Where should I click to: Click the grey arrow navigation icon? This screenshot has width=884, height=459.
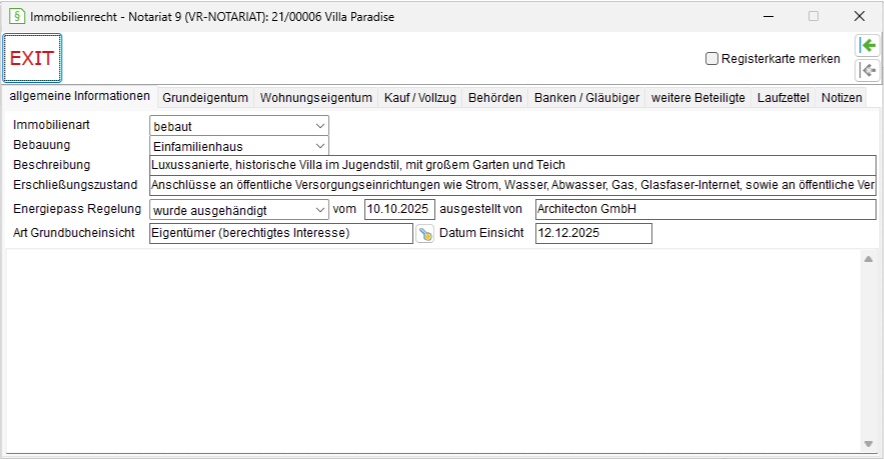868,70
